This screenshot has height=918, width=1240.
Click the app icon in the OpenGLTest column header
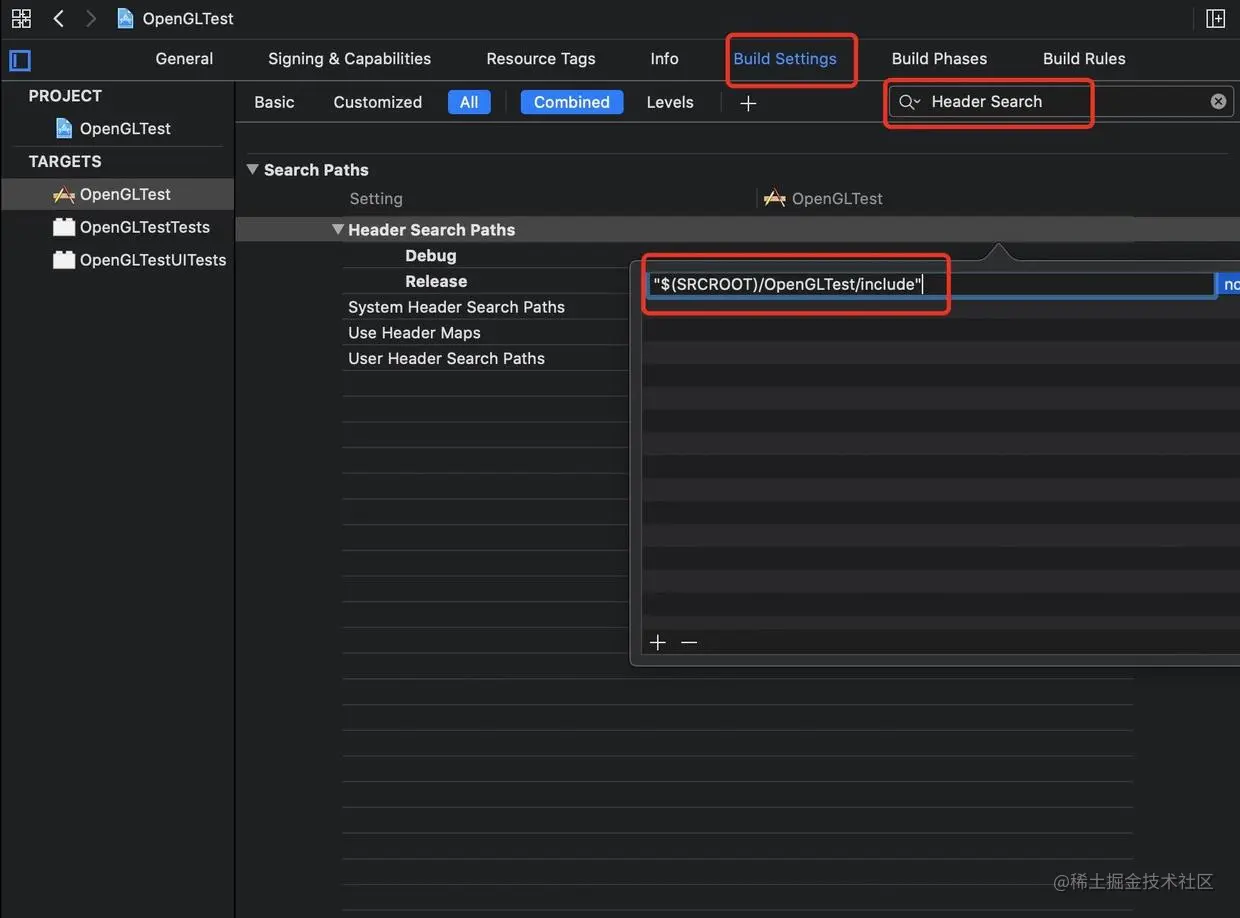point(774,198)
